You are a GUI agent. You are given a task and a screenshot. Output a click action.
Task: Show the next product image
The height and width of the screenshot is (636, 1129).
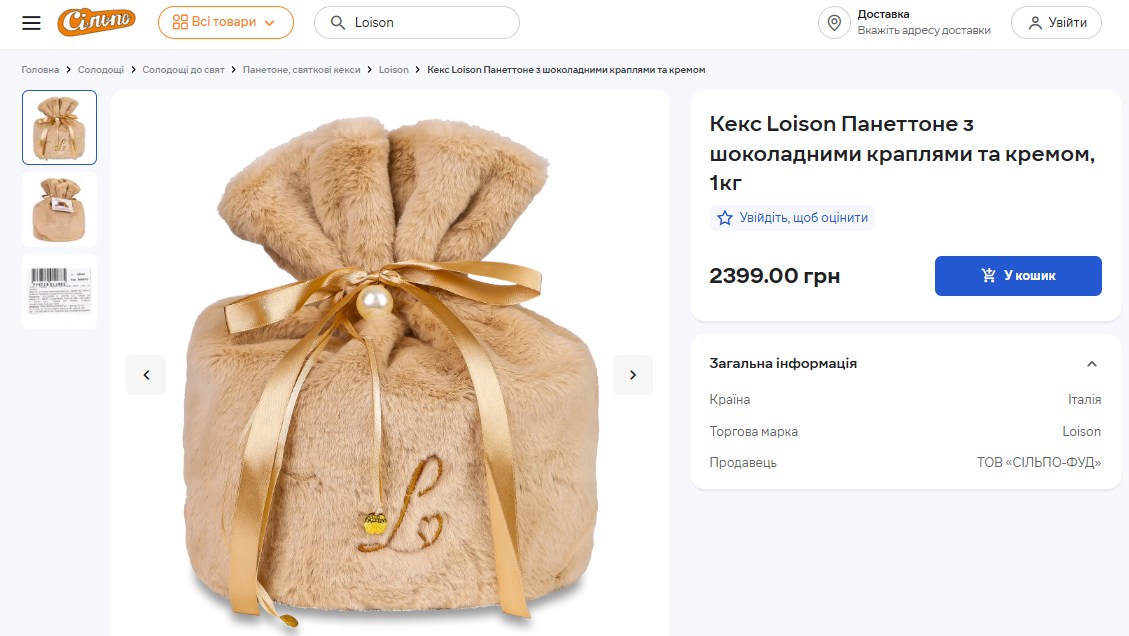632,375
